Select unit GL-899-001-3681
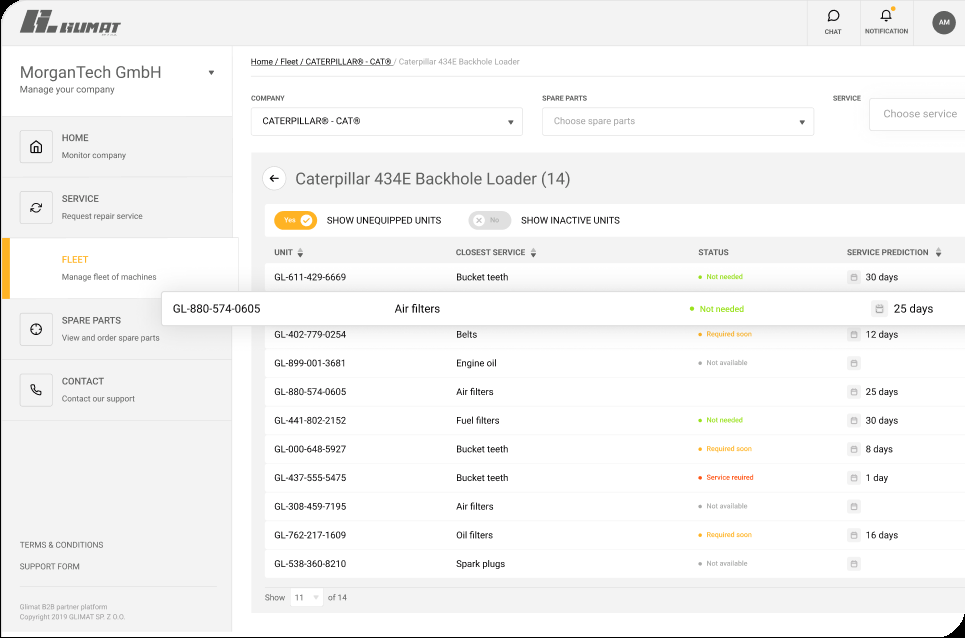The height and width of the screenshot is (638, 965). tap(310, 363)
